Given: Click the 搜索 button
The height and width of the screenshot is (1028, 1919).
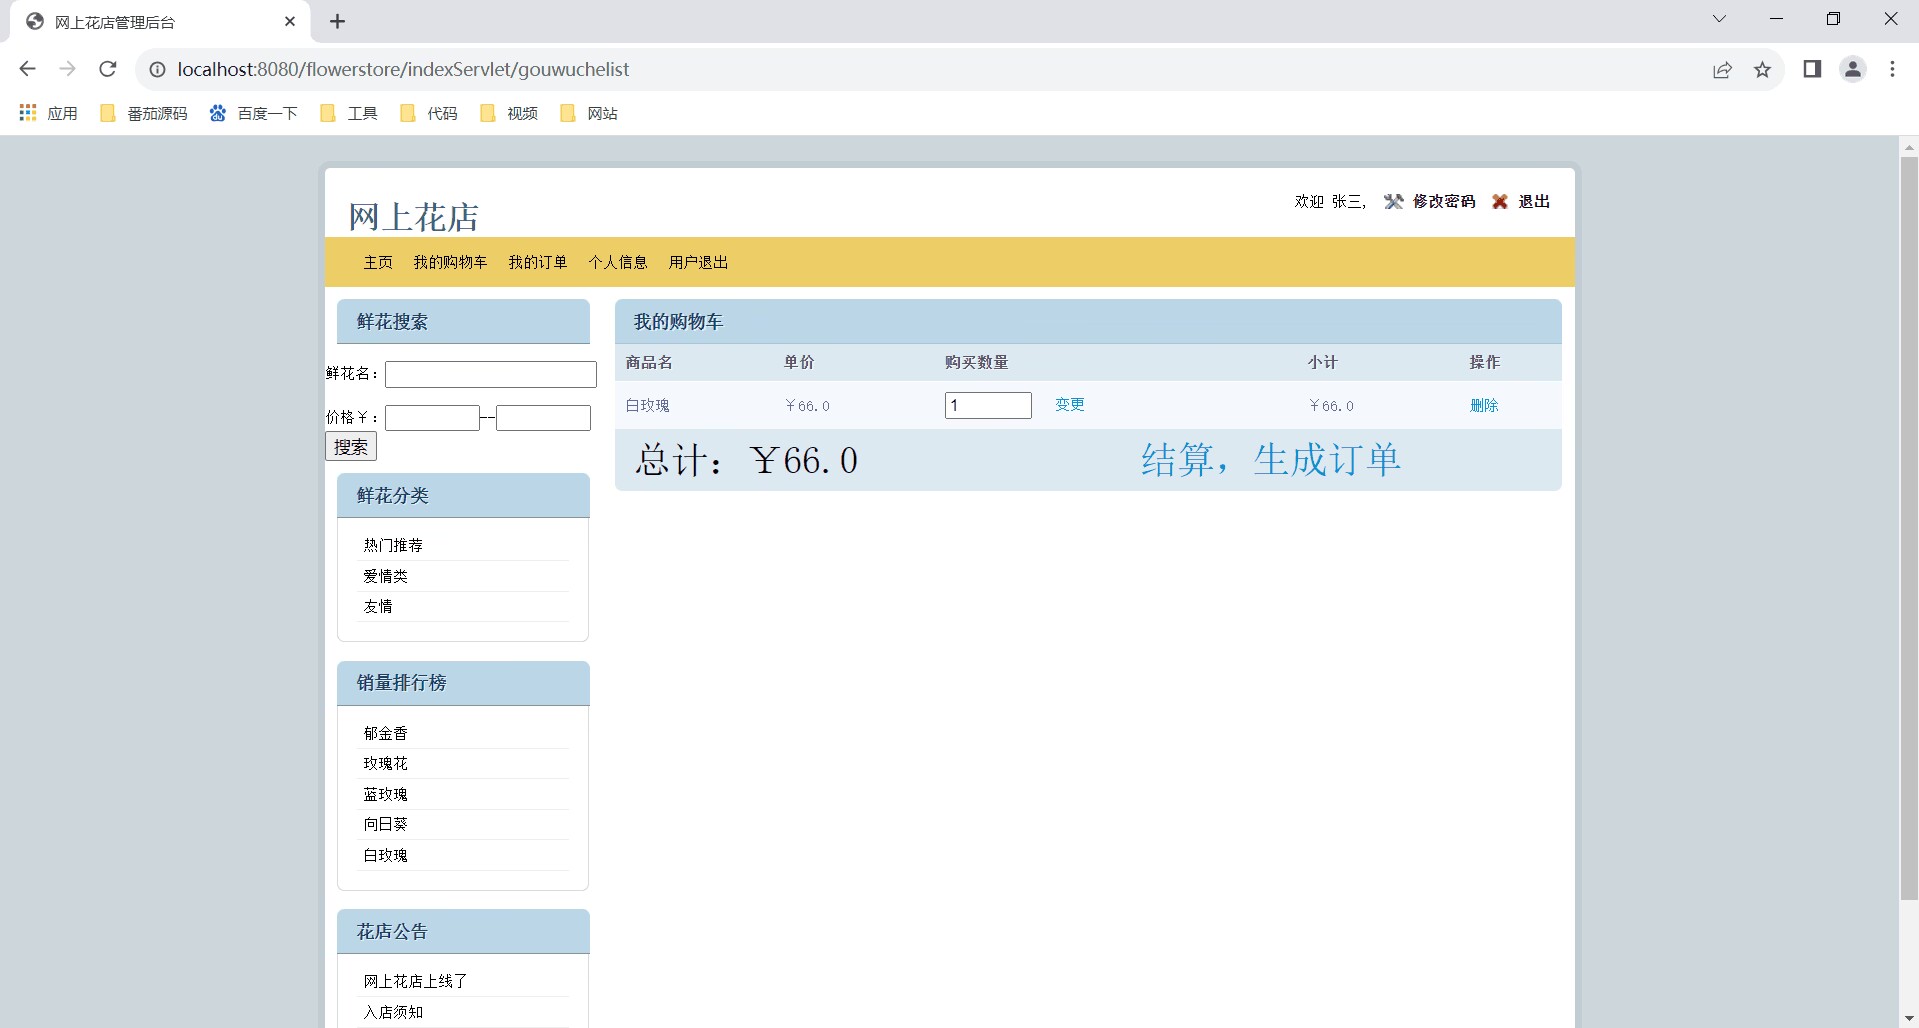Looking at the screenshot, I should tap(351, 447).
